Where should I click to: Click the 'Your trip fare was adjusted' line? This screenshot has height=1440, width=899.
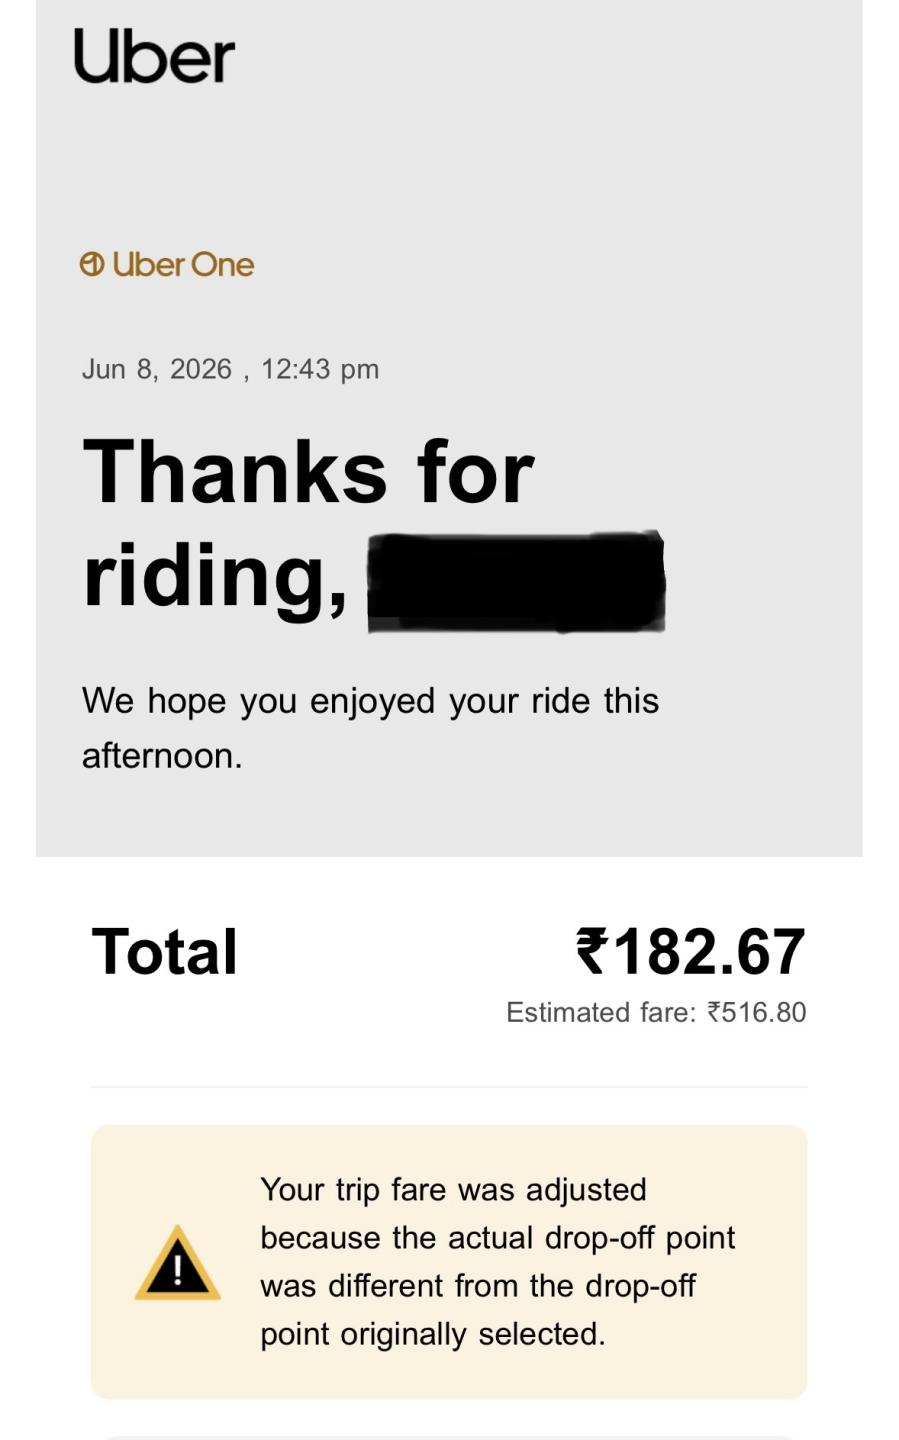tap(454, 1190)
